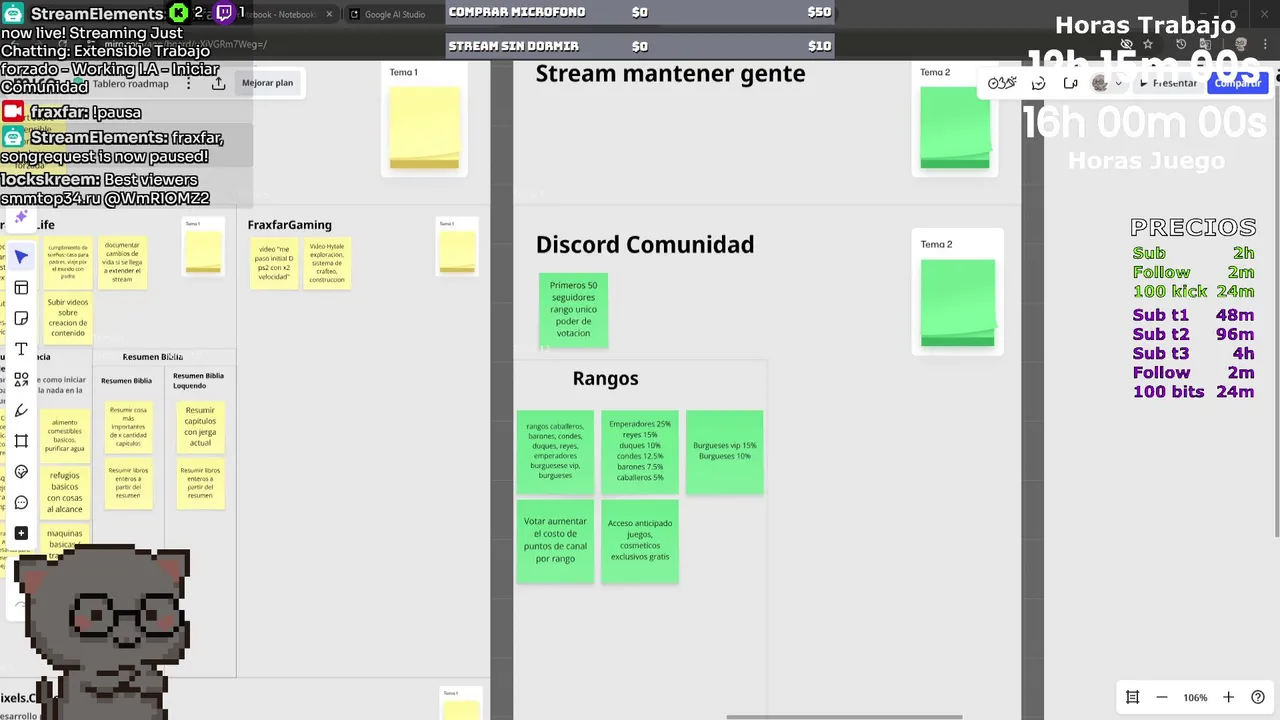Open the help question-mark icon

pos(1258,697)
